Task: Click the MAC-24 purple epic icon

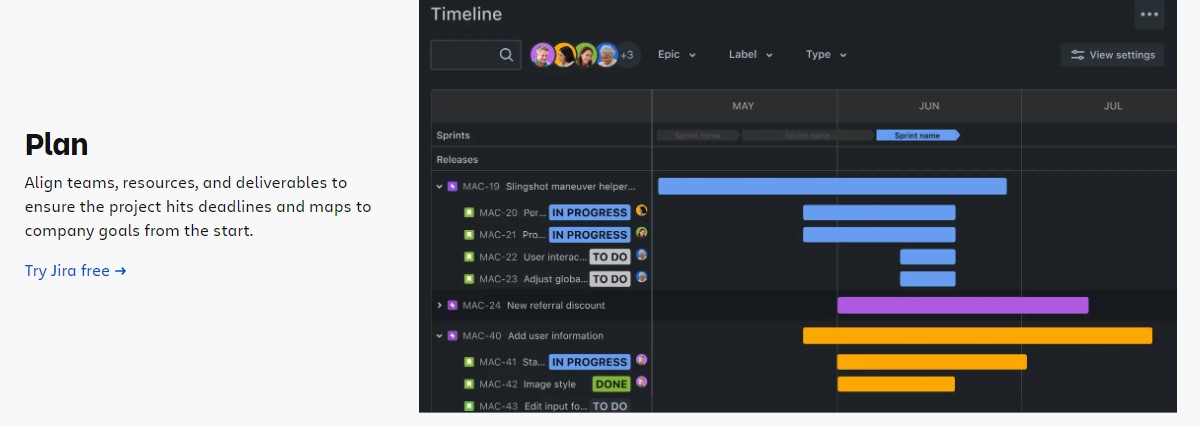Action: pos(452,305)
